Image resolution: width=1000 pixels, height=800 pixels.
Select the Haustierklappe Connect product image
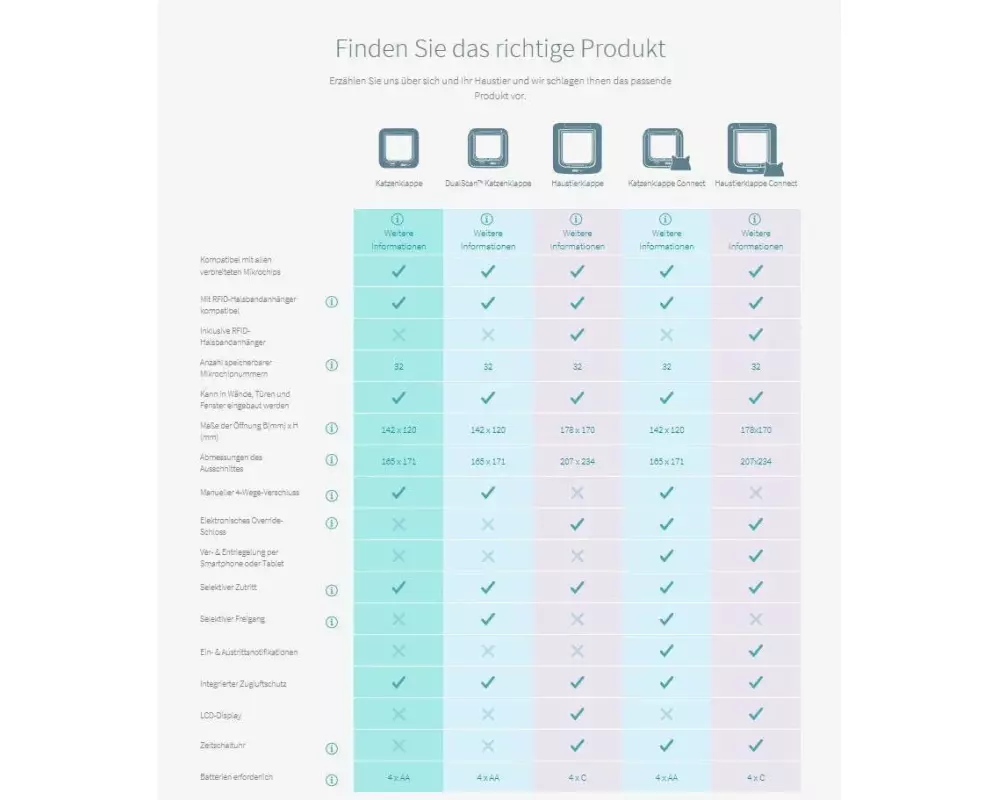[x=755, y=148]
